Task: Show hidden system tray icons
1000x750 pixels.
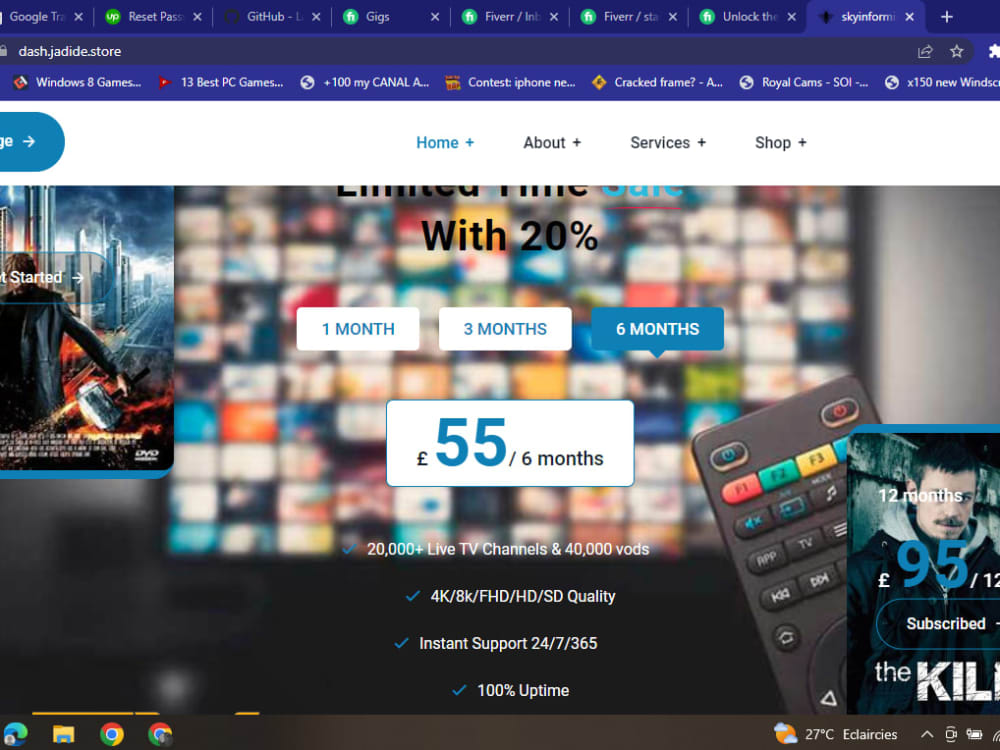Action: [x=927, y=735]
